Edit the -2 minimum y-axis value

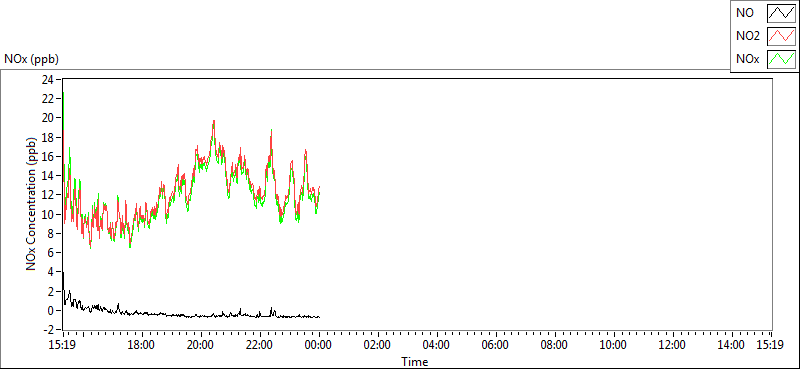49,330
